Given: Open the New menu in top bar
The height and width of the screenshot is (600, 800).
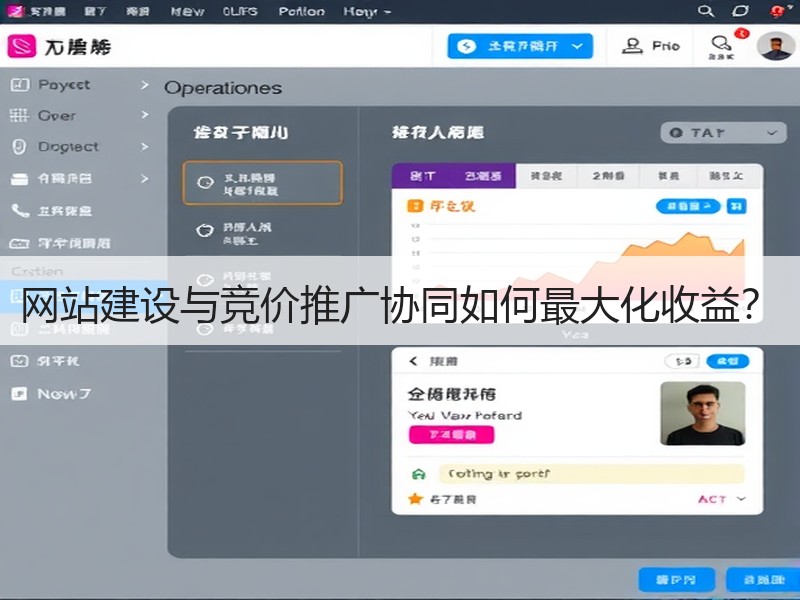Looking at the screenshot, I should (x=187, y=11).
